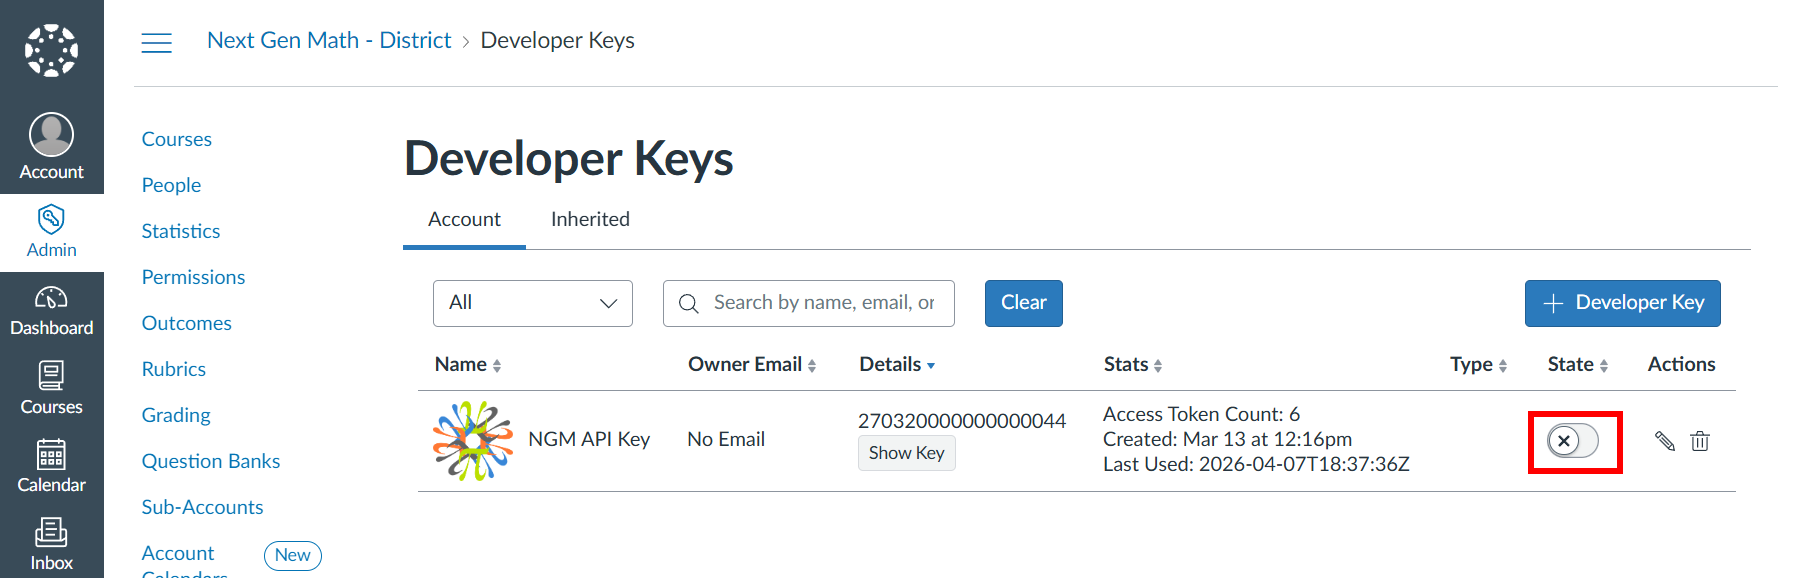Add a new Developer Key
Viewport: 1806px width, 578px height.
click(1623, 303)
